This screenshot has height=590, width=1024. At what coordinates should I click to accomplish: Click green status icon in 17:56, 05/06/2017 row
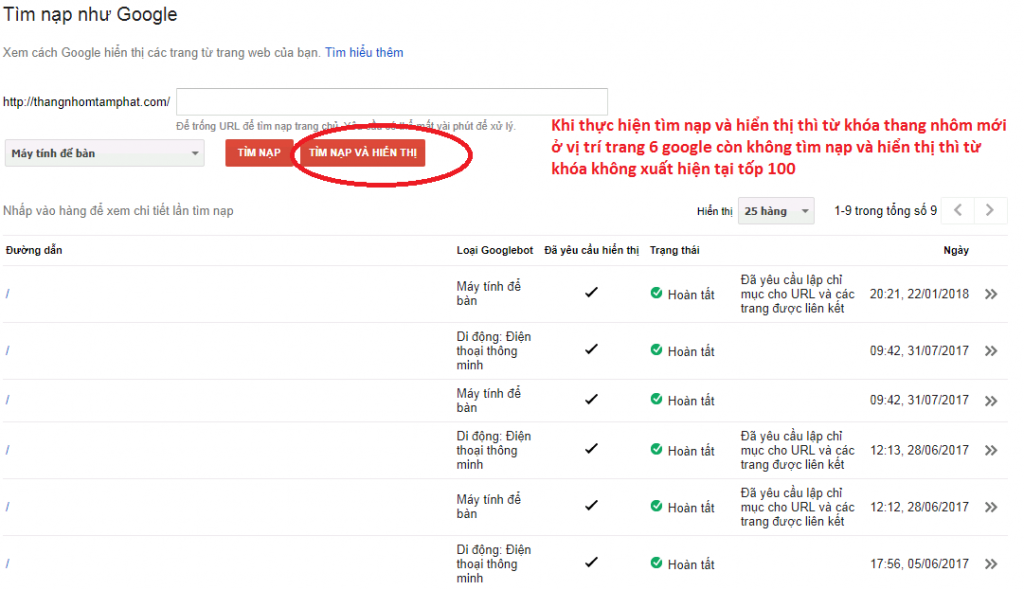(x=656, y=563)
